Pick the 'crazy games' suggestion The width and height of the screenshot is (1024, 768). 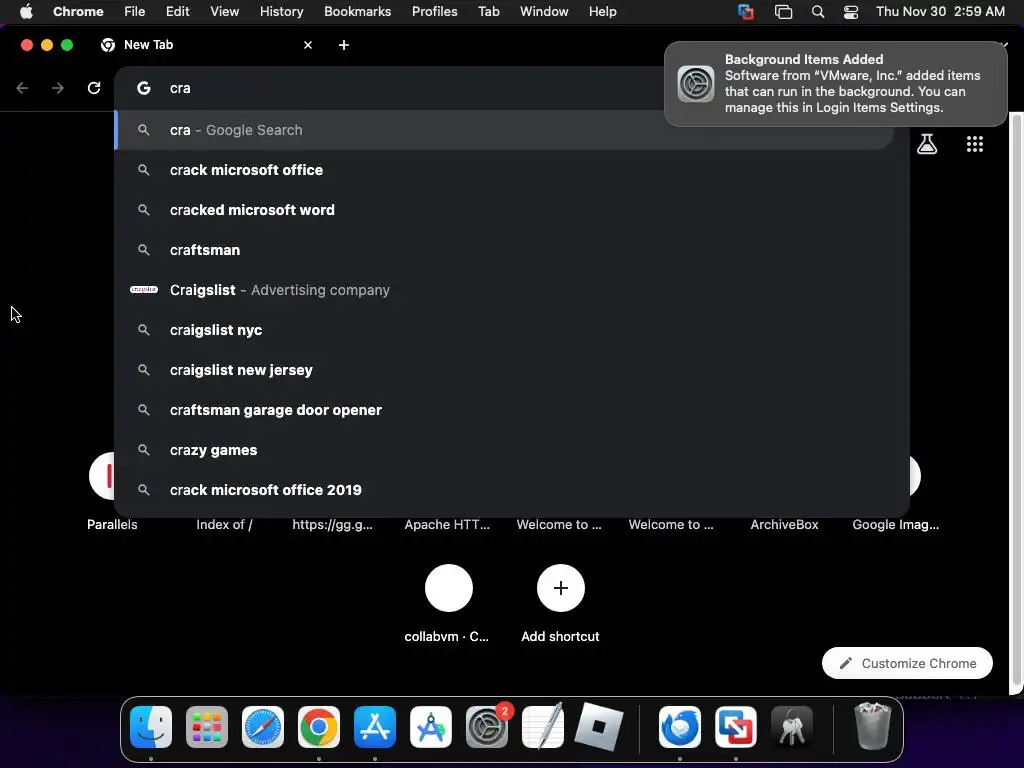click(512, 450)
